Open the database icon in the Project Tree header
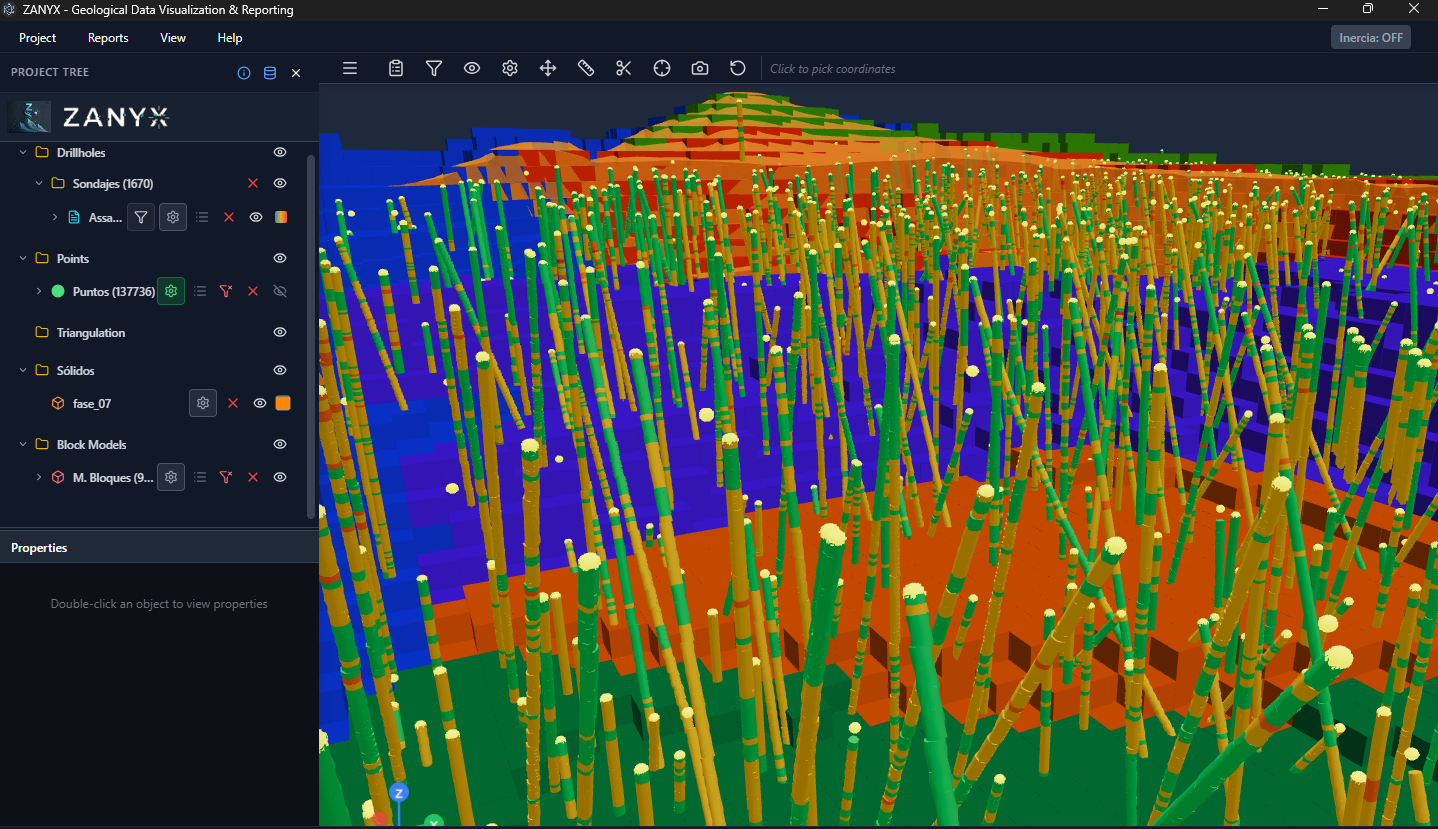 269,72
